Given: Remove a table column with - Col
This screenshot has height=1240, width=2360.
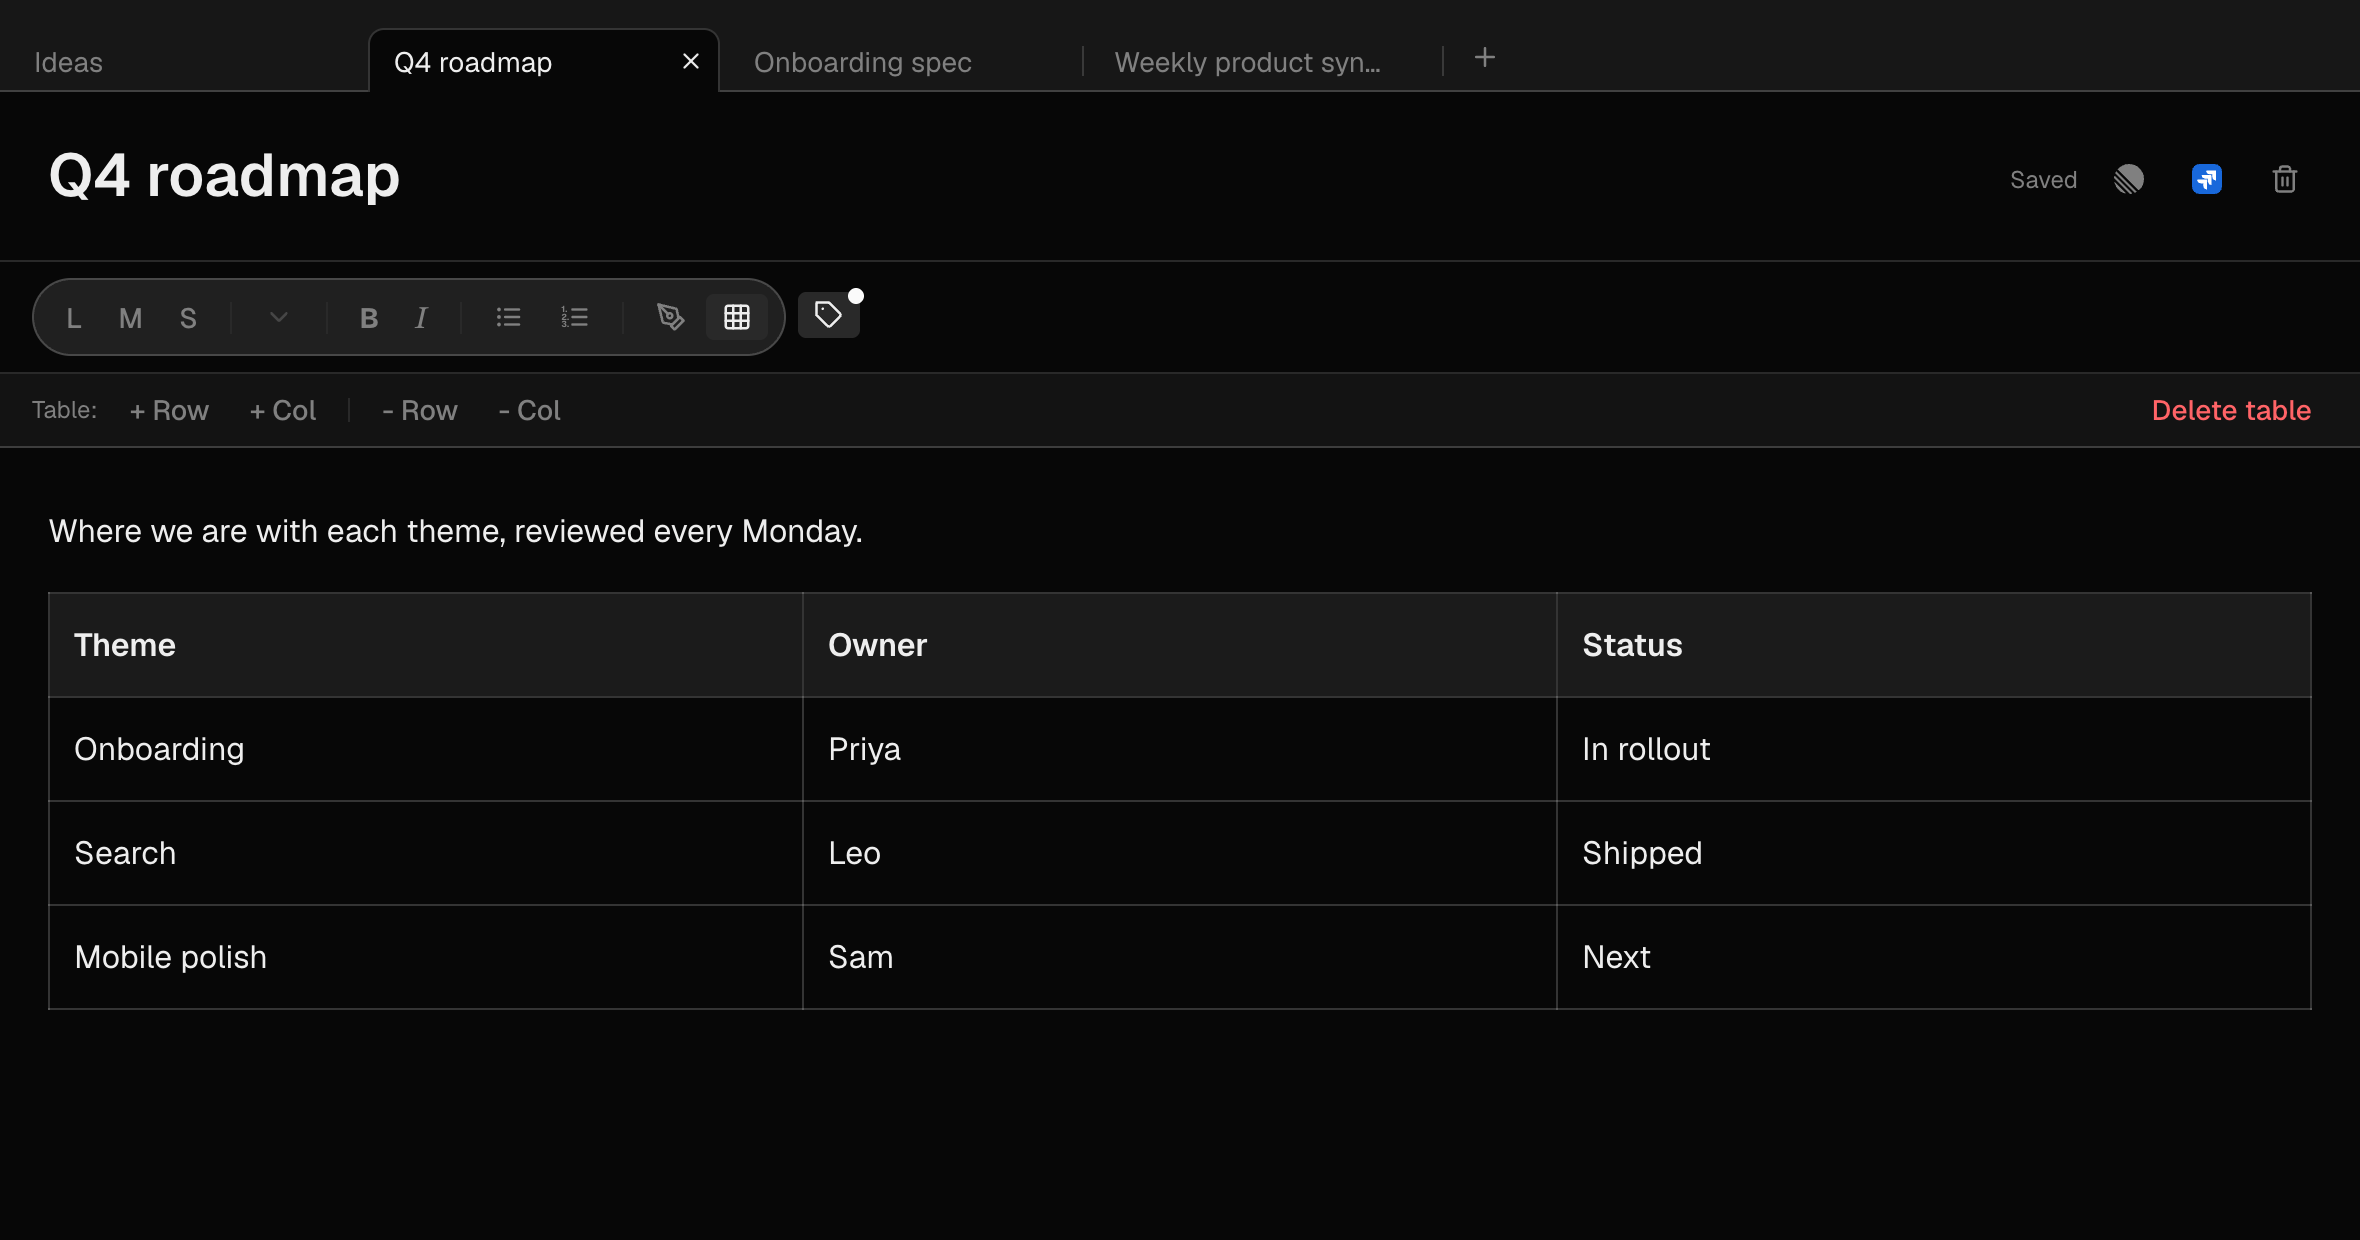Looking at the screenshot, I should pos(530,411).
